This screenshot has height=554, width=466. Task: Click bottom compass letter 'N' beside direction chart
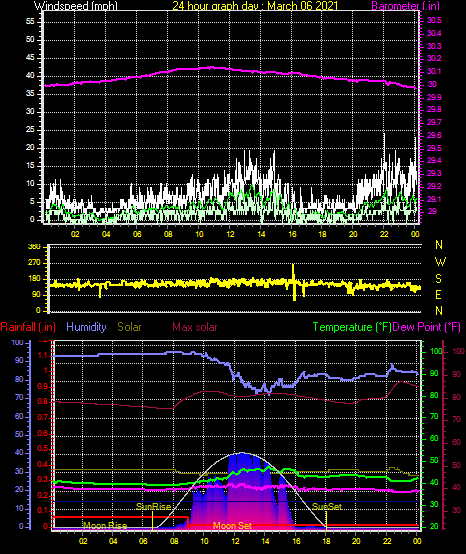click(439, 311)
